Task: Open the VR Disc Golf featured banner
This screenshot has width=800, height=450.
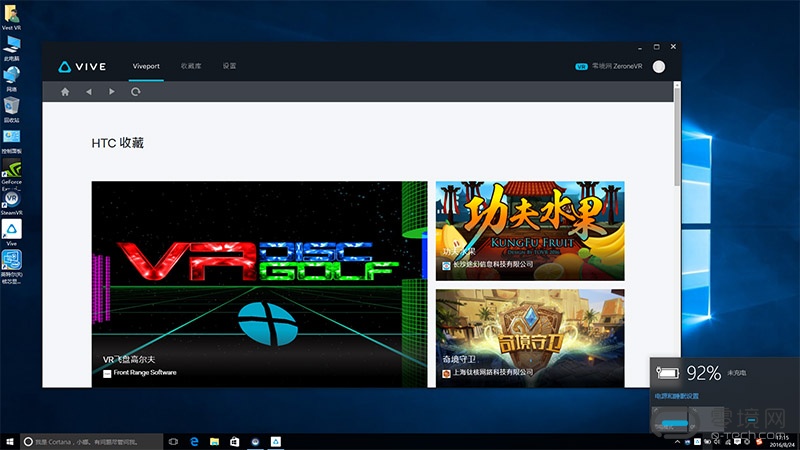Action: 259,283
